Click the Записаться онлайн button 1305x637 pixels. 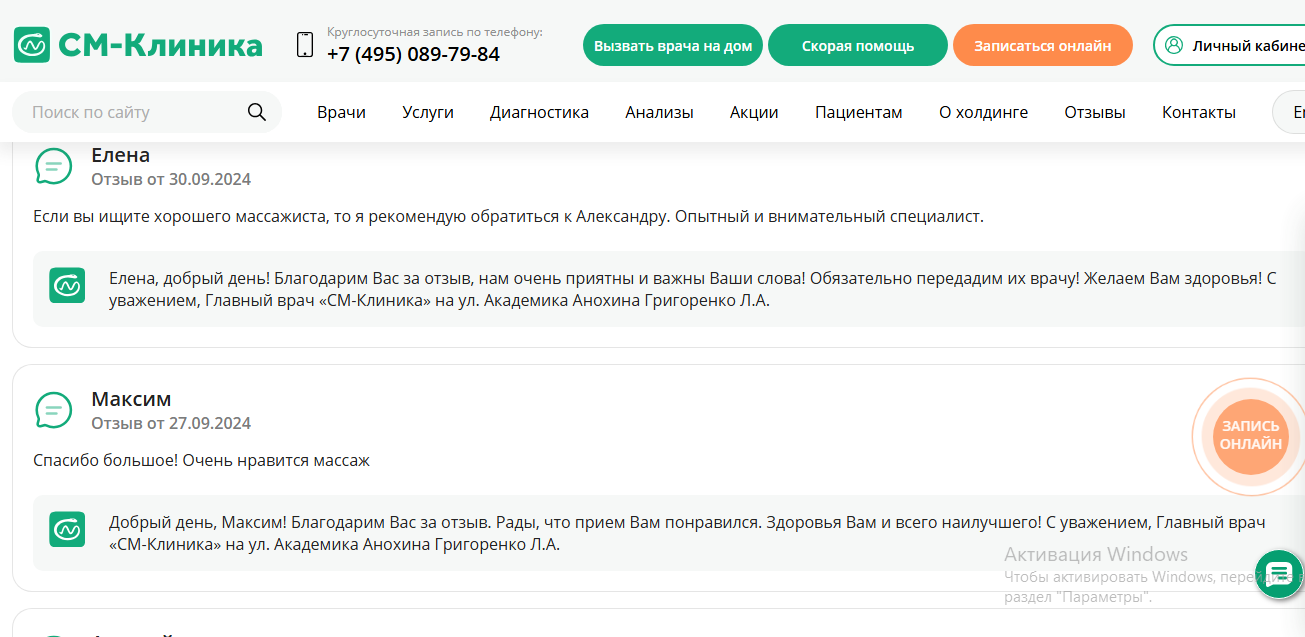(x=1043, y=44)
